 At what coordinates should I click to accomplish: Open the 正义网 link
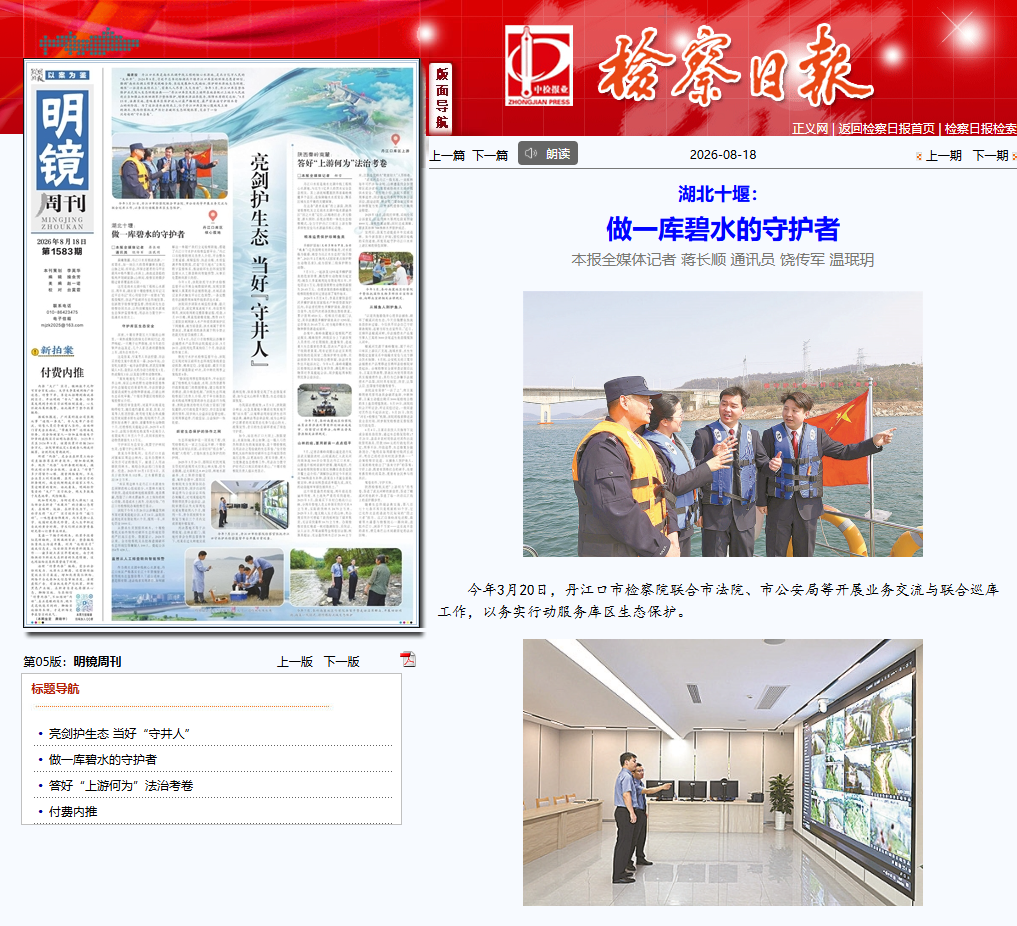[809, 128]
